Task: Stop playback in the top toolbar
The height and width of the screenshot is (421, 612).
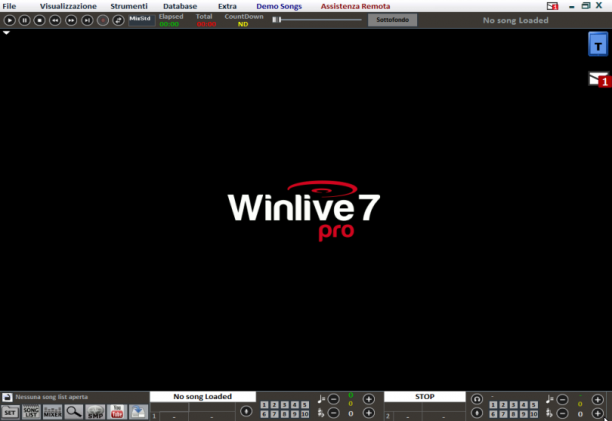Action: click(39, 20)
